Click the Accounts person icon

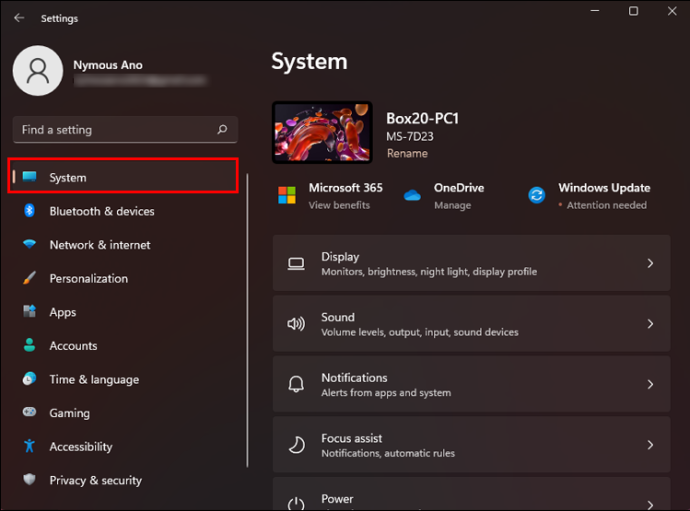[x=29, y=345]
